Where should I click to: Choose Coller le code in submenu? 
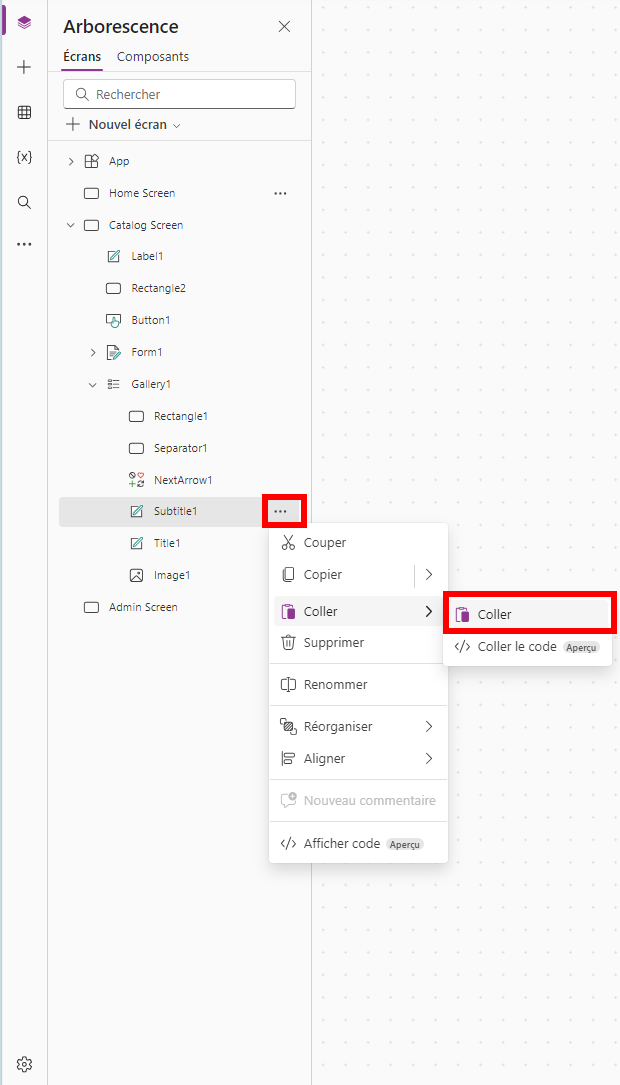[x=529, y=647]
